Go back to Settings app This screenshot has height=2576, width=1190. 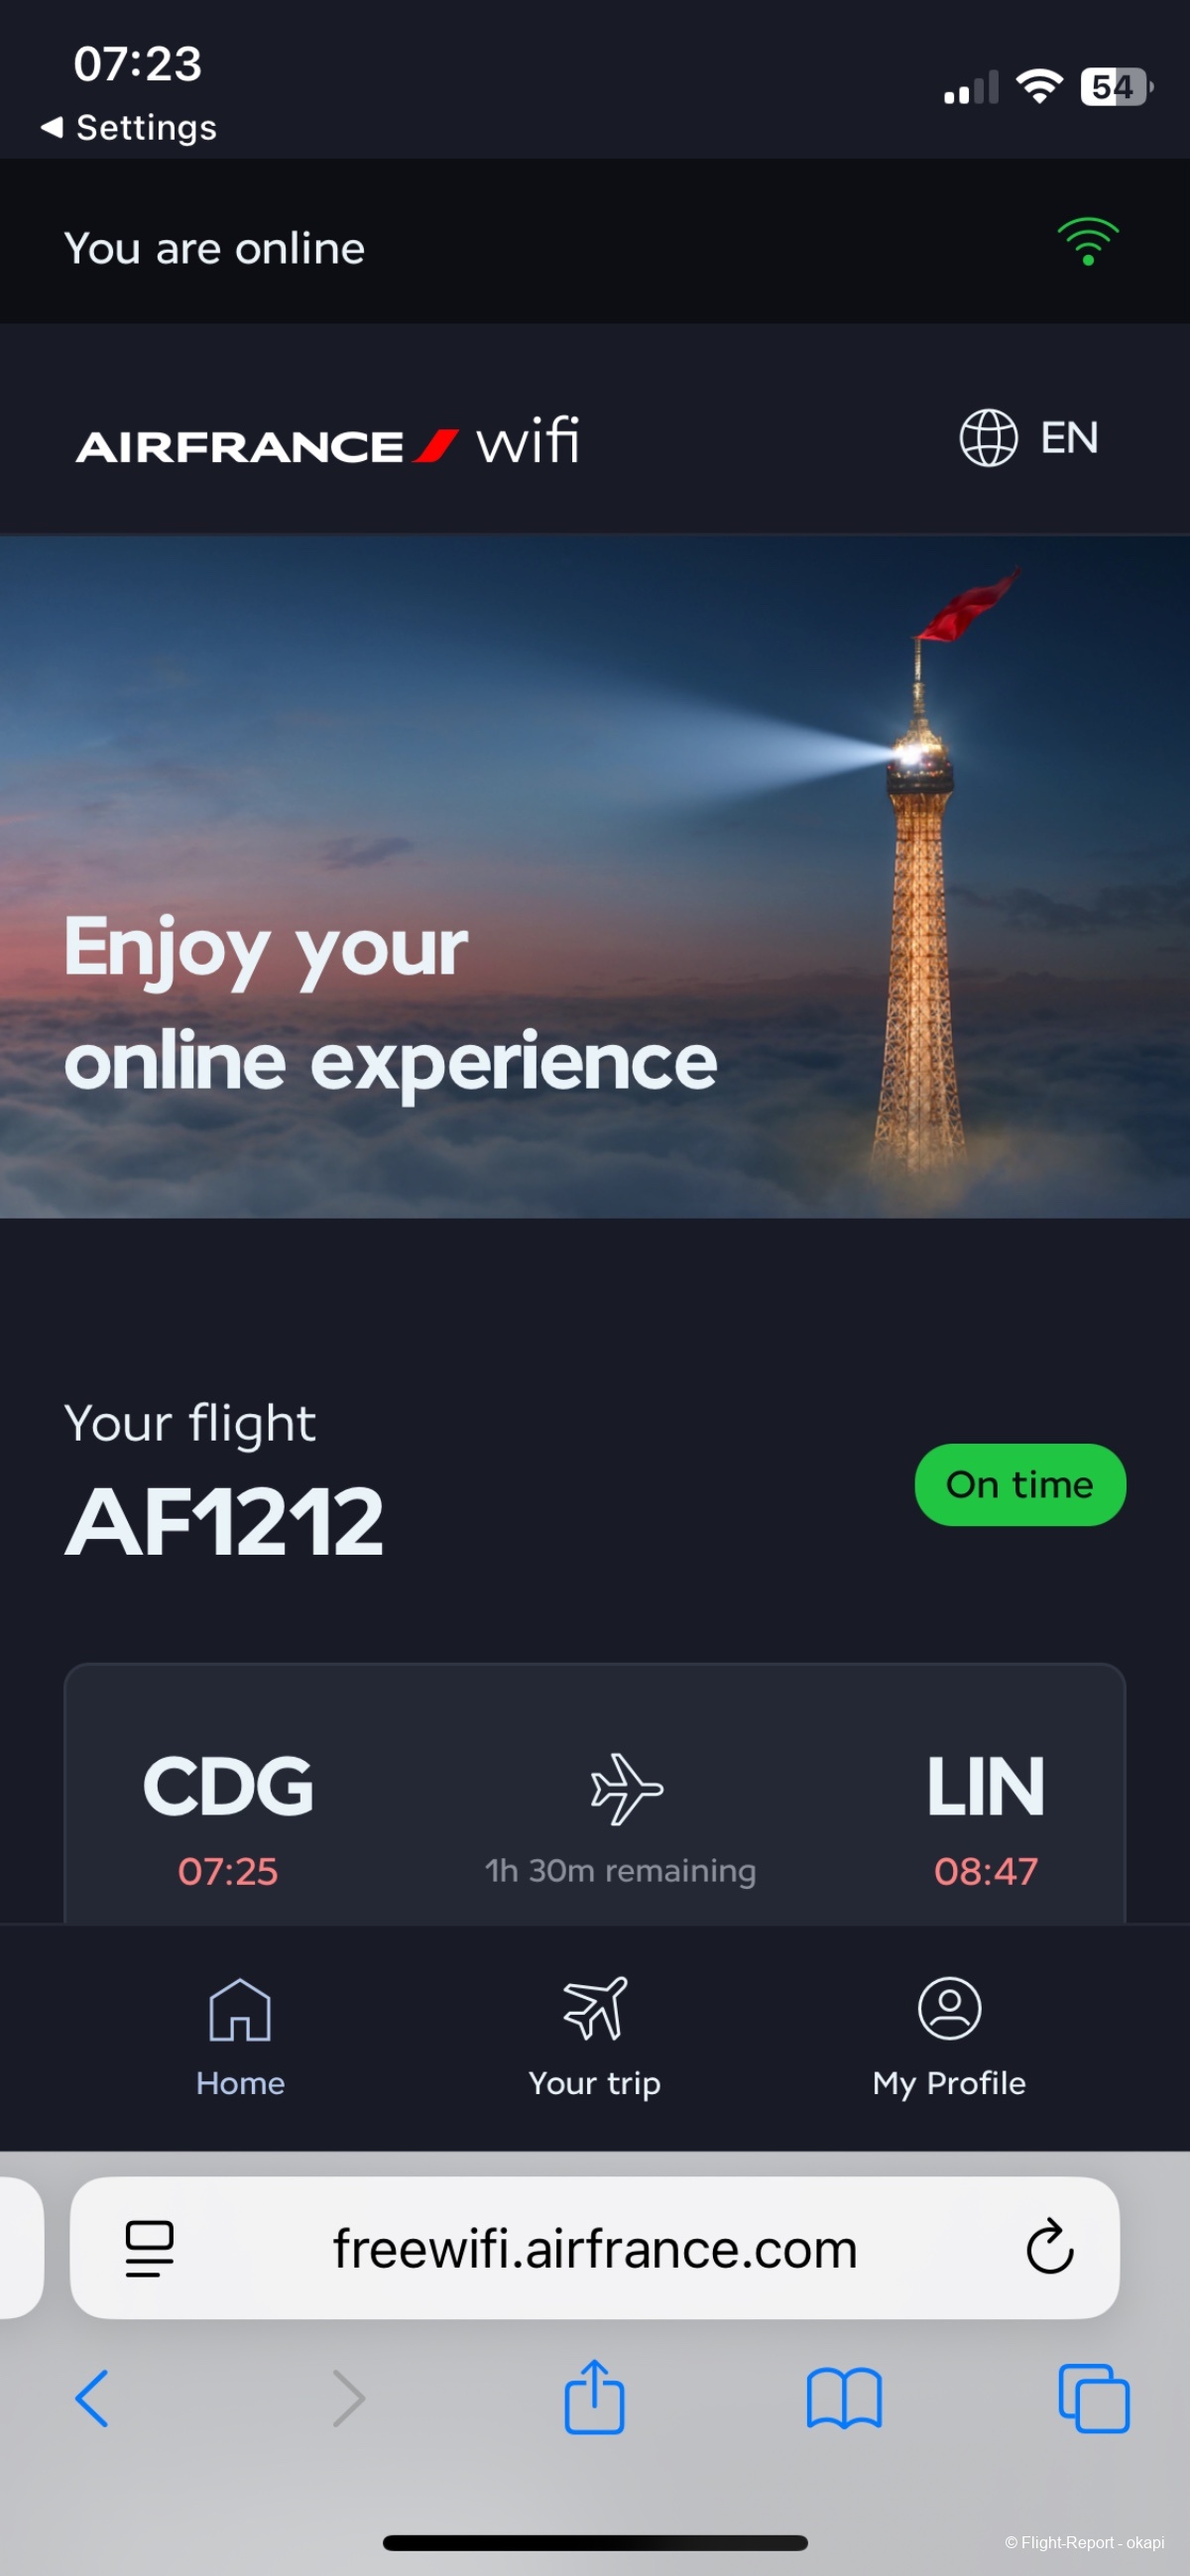128,127
